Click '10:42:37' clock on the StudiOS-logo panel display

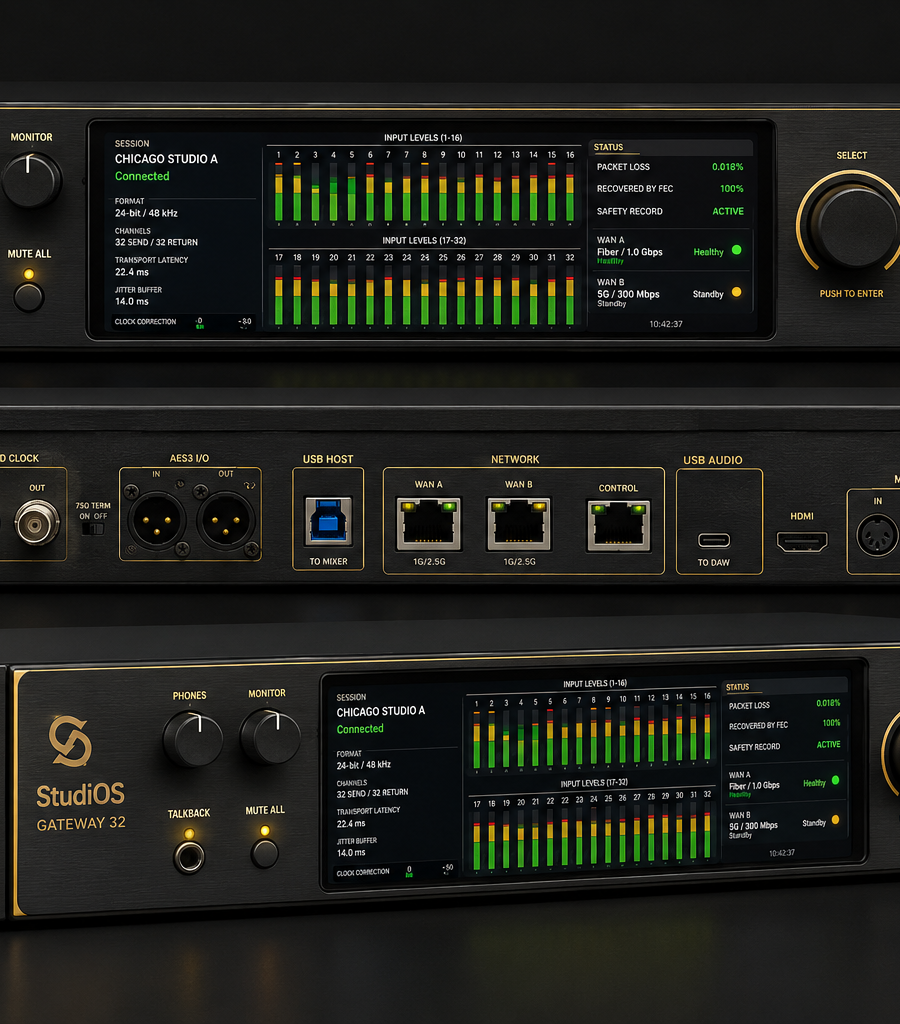(x=782, y=852)
